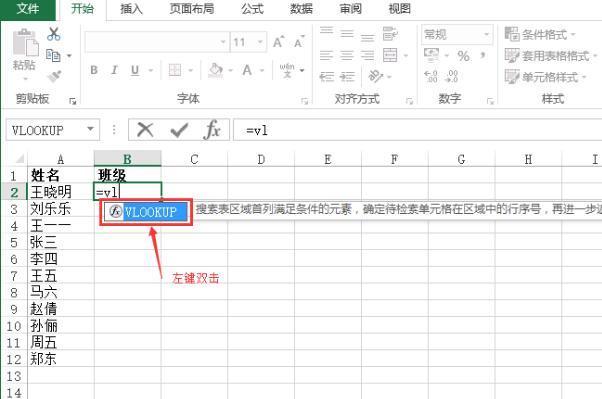
Task: Click the Decrease Indent icon
Action: tap(327, 76)
